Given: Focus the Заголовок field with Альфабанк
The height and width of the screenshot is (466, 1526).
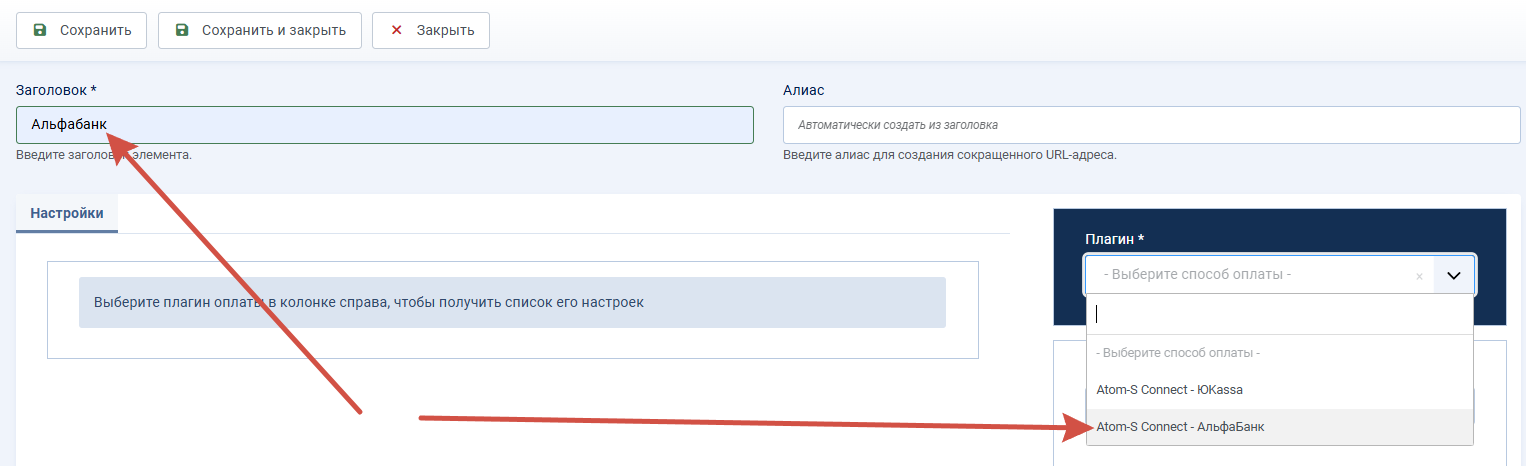Looking at the screenshot, I should pyautogui.click(x=385, y=125).
